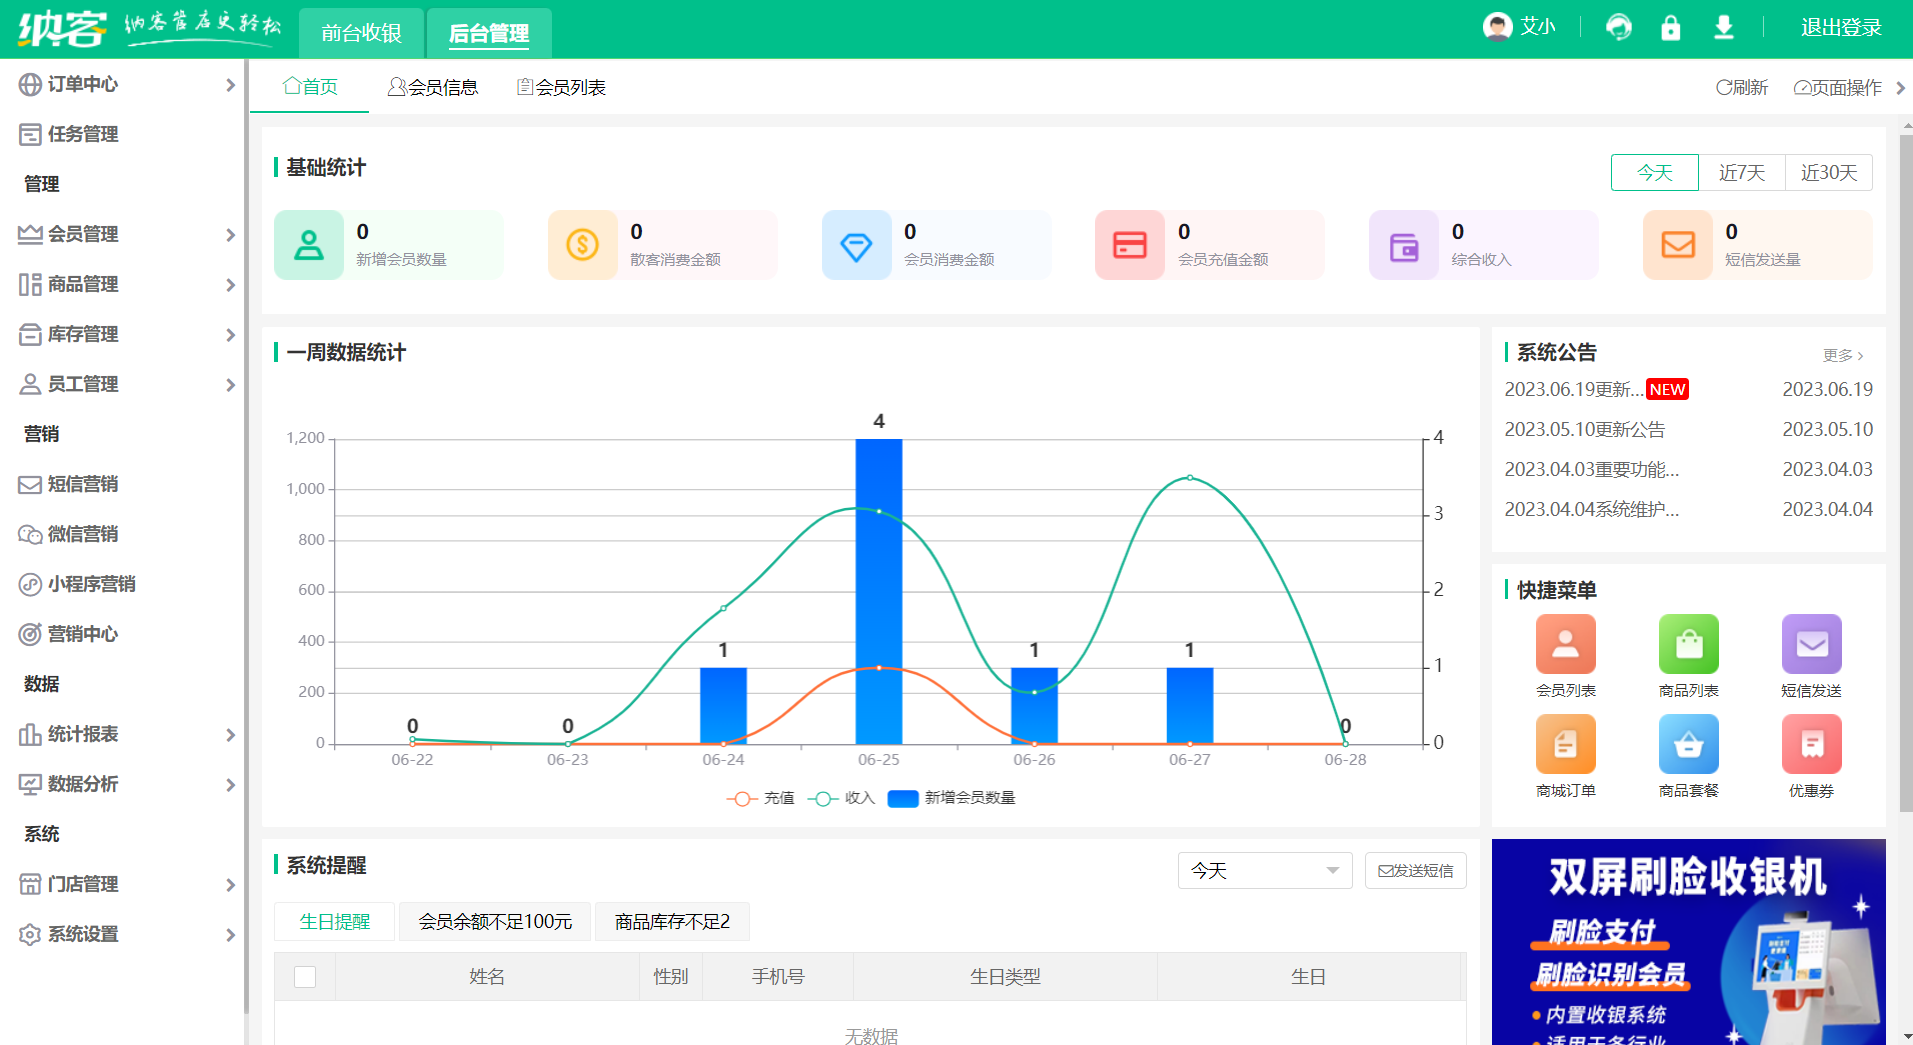Viewport: 1913px width, 1045px height.
Task: Click 发送短信 button
Action: click(1415, 871)
